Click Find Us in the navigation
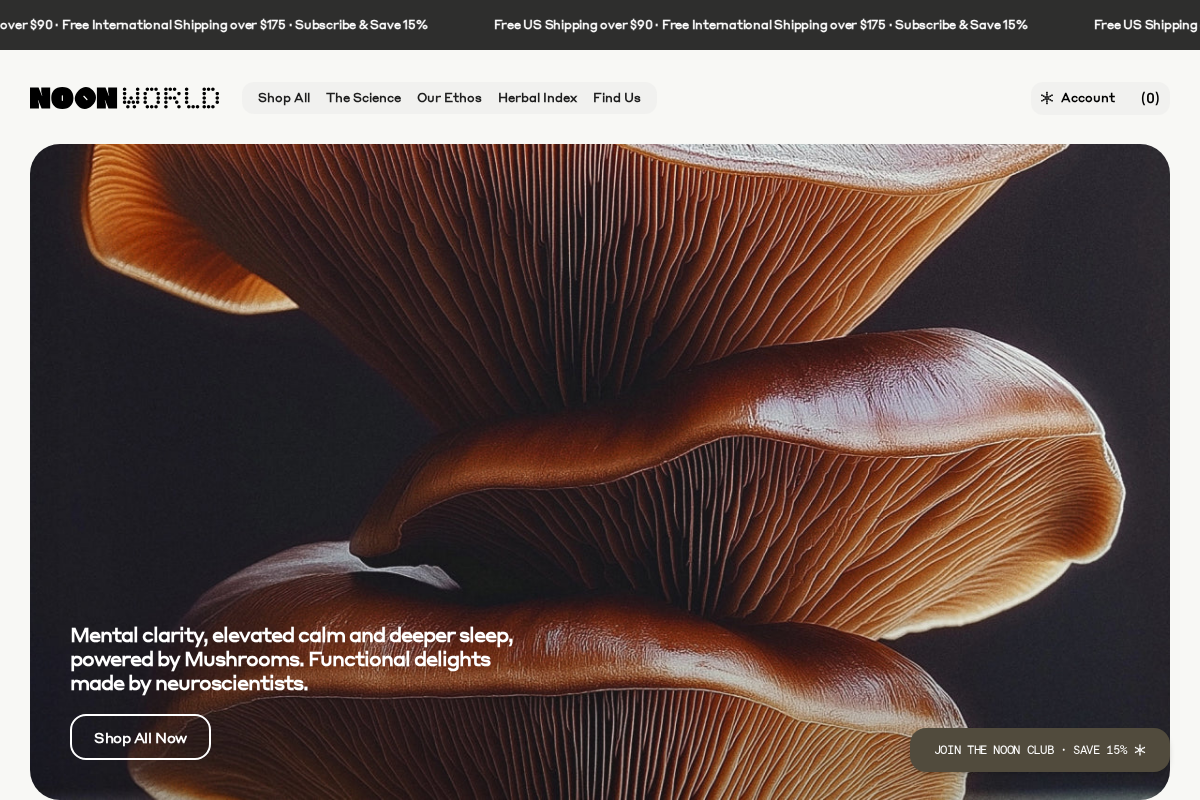 tap(617, 98)
